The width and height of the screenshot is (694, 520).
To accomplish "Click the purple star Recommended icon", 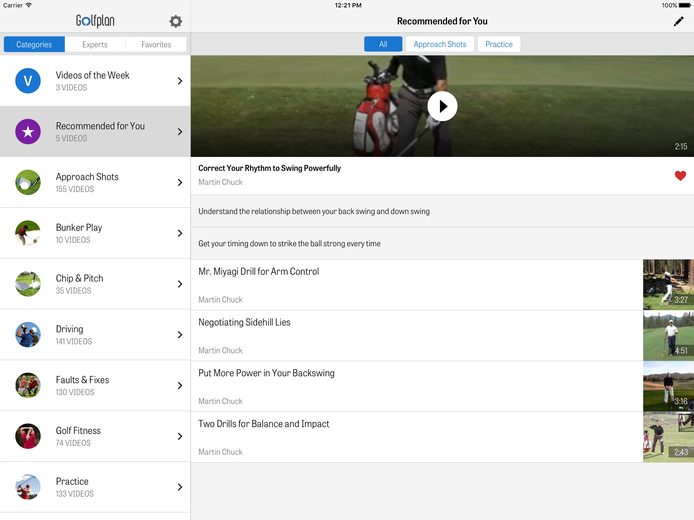I will coord(28,131).
